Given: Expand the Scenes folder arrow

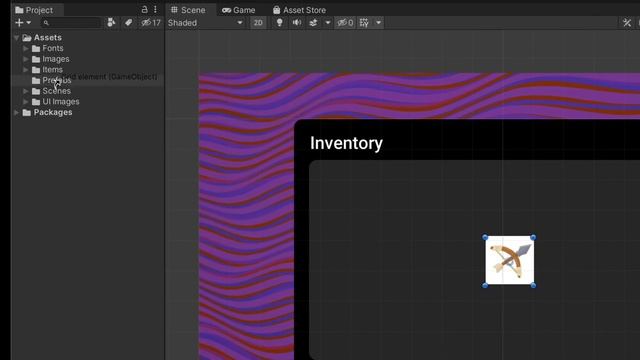Looking at the screenshot, I should (x=26, y=91).
